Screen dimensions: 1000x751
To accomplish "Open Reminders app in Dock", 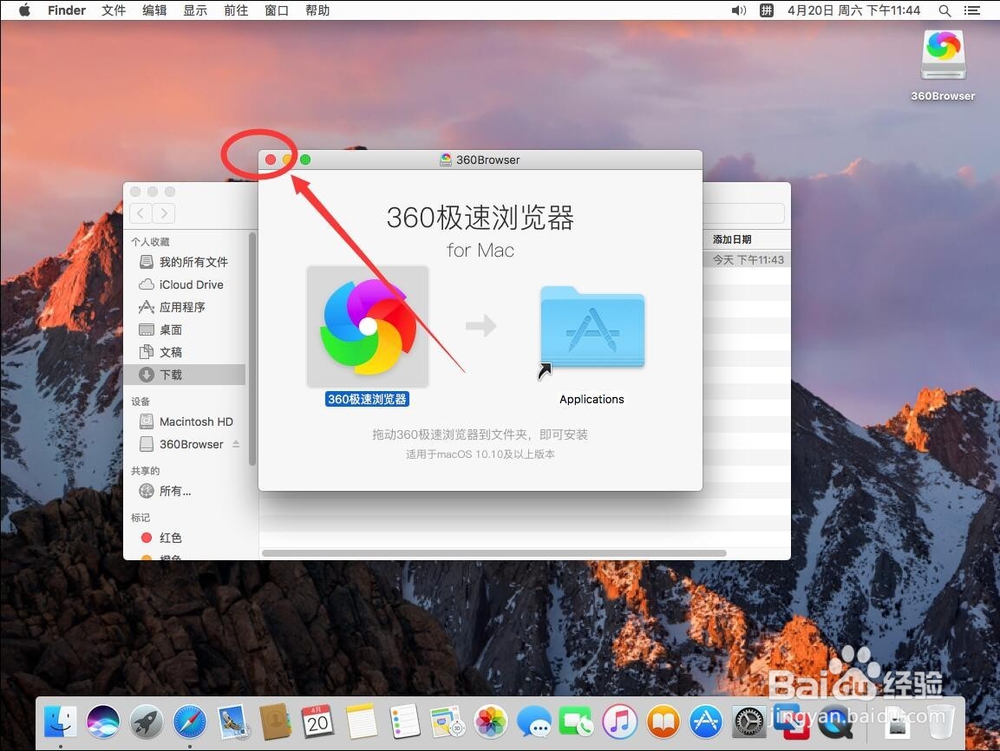I will 404,722.
